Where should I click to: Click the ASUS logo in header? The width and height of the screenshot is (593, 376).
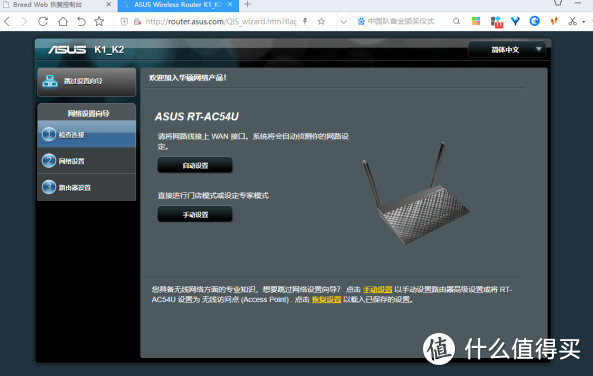click(x=67, y=50)
